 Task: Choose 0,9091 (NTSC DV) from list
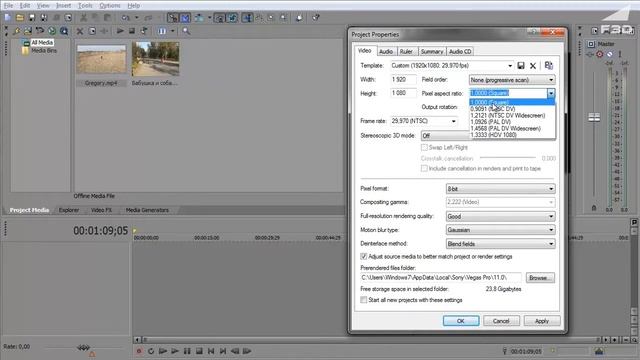[x=512, y=109]
